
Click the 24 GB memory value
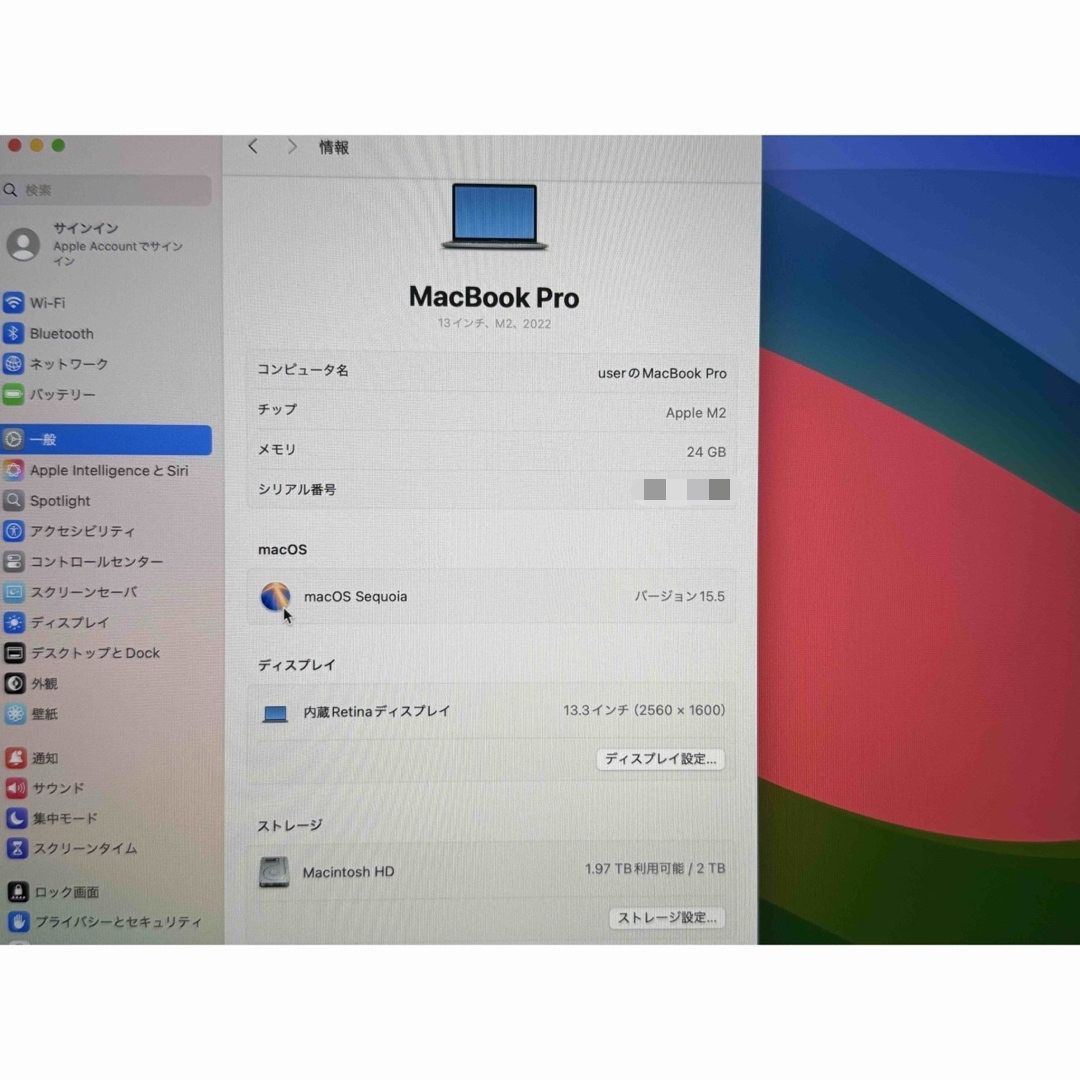click(706, 452)
